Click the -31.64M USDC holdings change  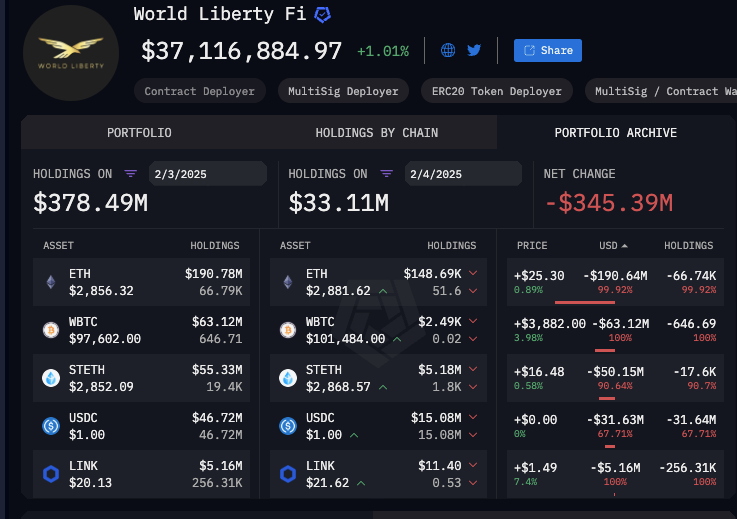coord(691,419)
